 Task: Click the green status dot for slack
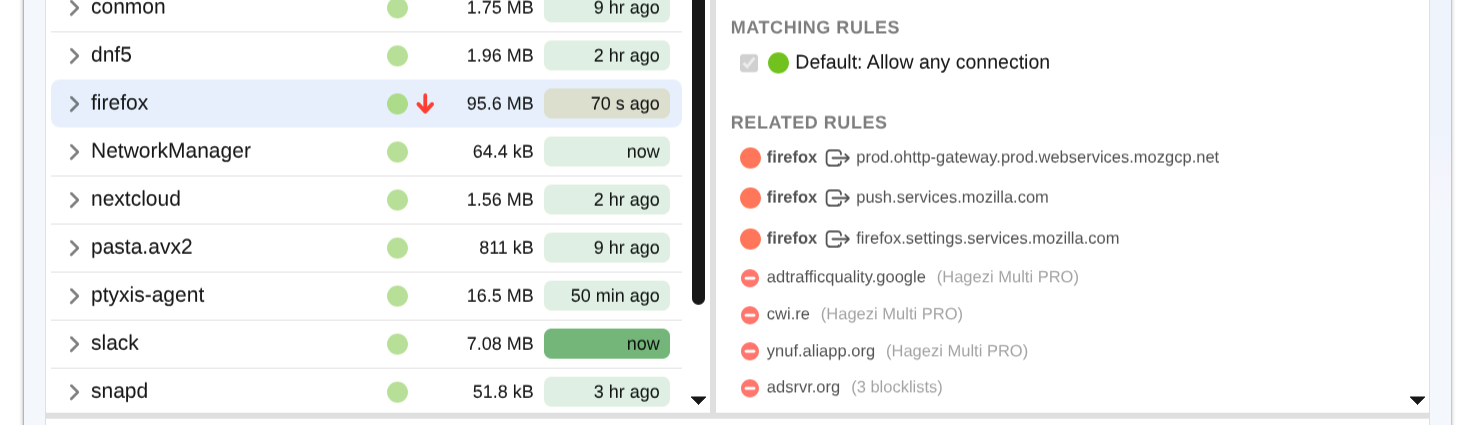coord(398,344)
